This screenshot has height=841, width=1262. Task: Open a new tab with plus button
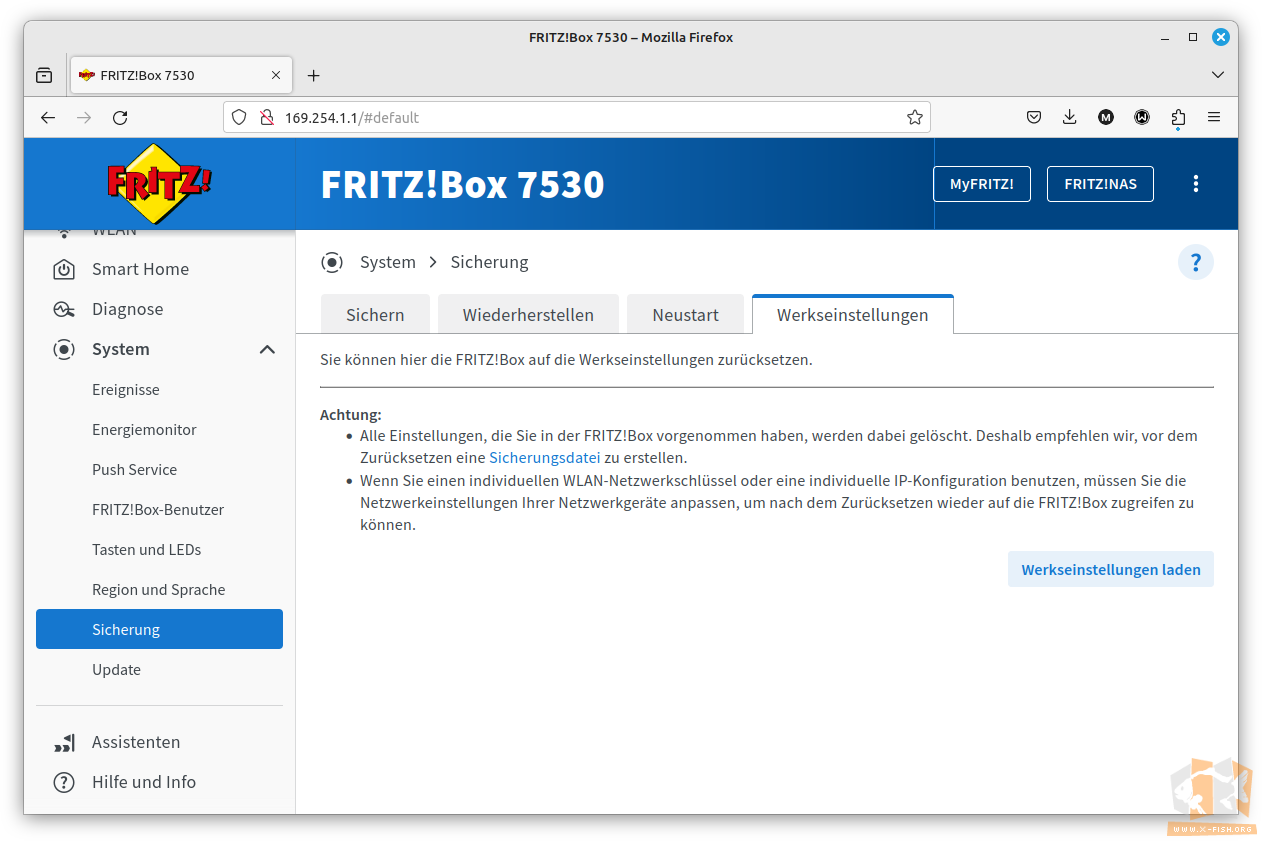[313, 75]
